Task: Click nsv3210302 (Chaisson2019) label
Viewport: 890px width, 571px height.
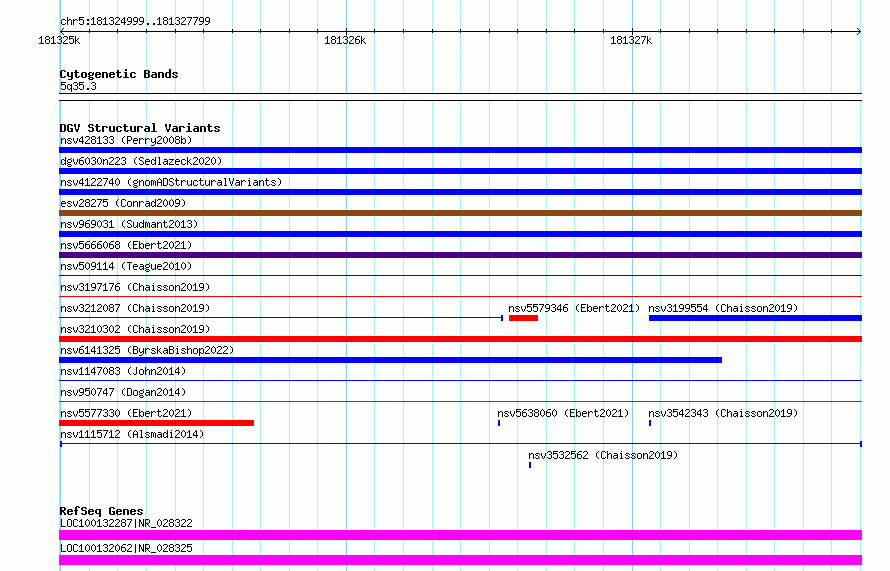Action: point(135,329)
